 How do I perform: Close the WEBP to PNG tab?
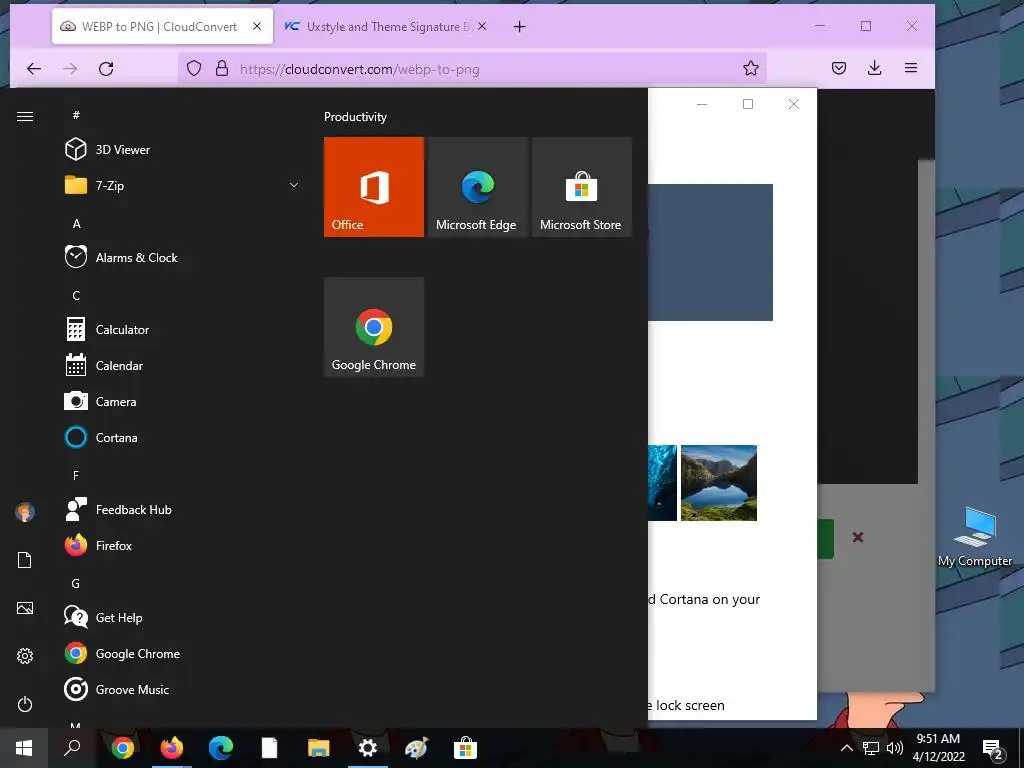tap(257, 26)
